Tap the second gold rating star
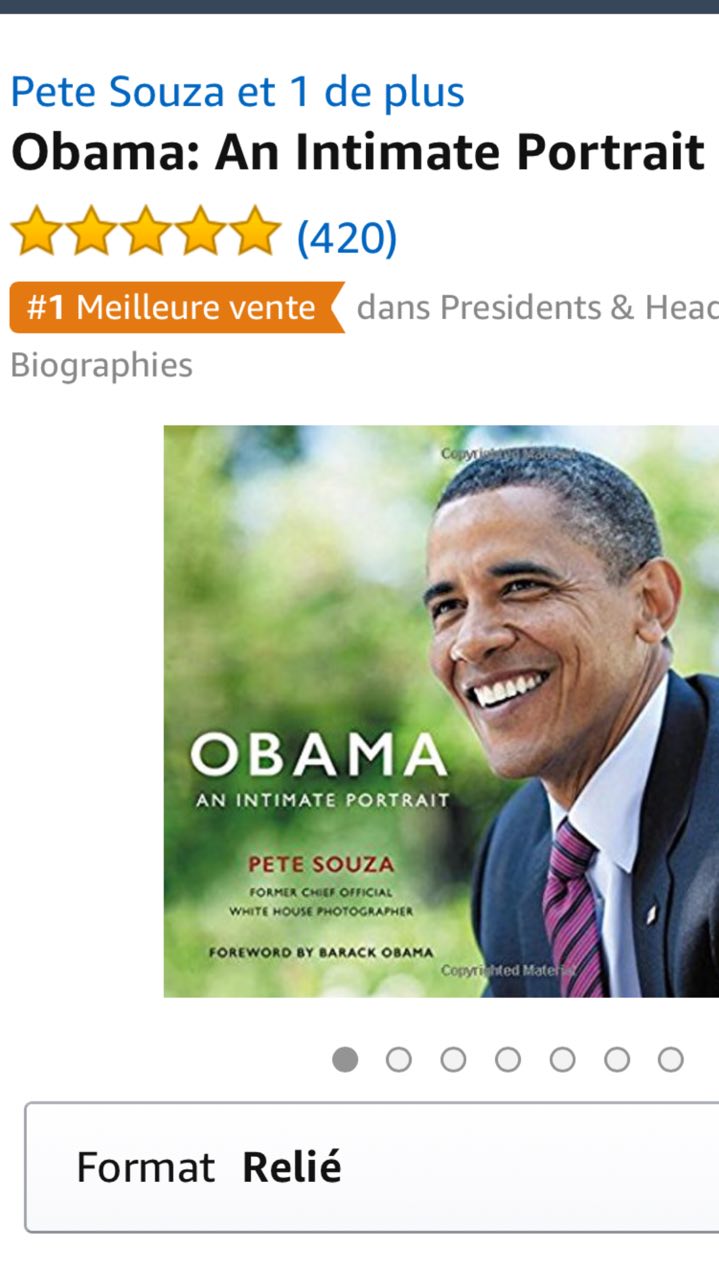Screen dimensions: 719x1280 click(x=92, y=230)
